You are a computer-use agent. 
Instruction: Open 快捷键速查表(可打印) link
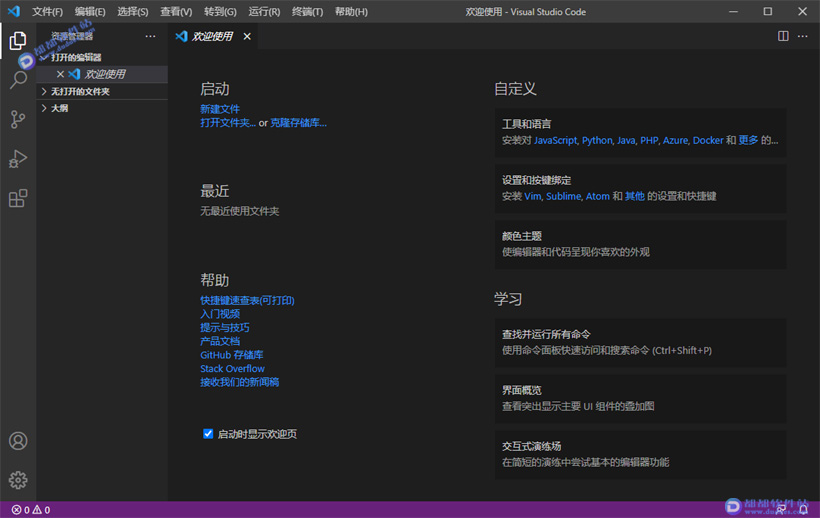pos(247,300)
